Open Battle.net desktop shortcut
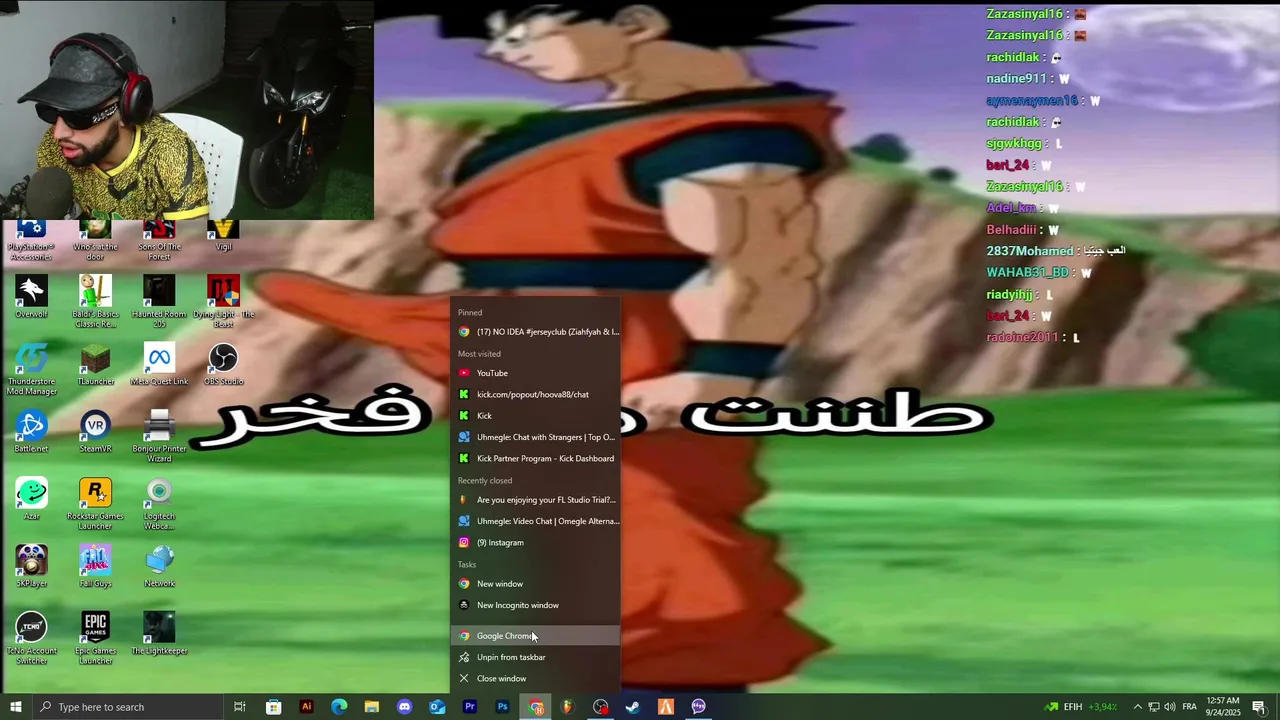 [x=31, y=432]
